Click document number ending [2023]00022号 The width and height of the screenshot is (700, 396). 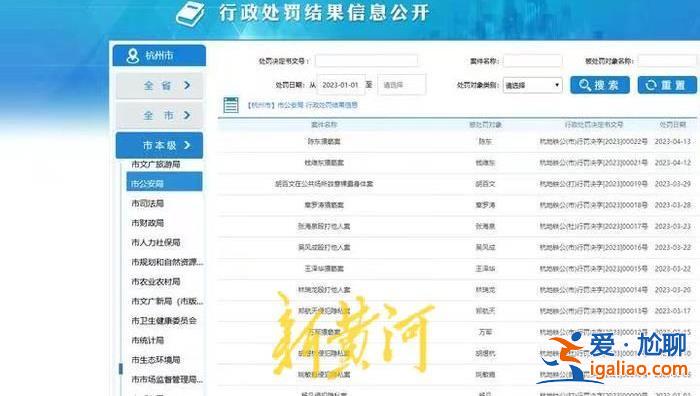(594, 142)
